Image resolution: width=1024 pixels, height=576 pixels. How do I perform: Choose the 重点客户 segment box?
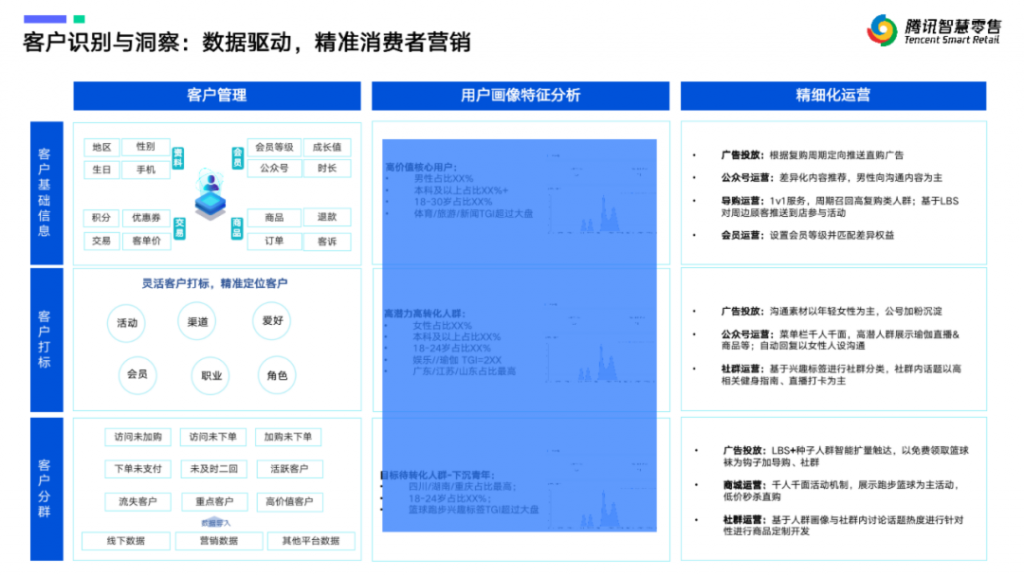(214, 502)
